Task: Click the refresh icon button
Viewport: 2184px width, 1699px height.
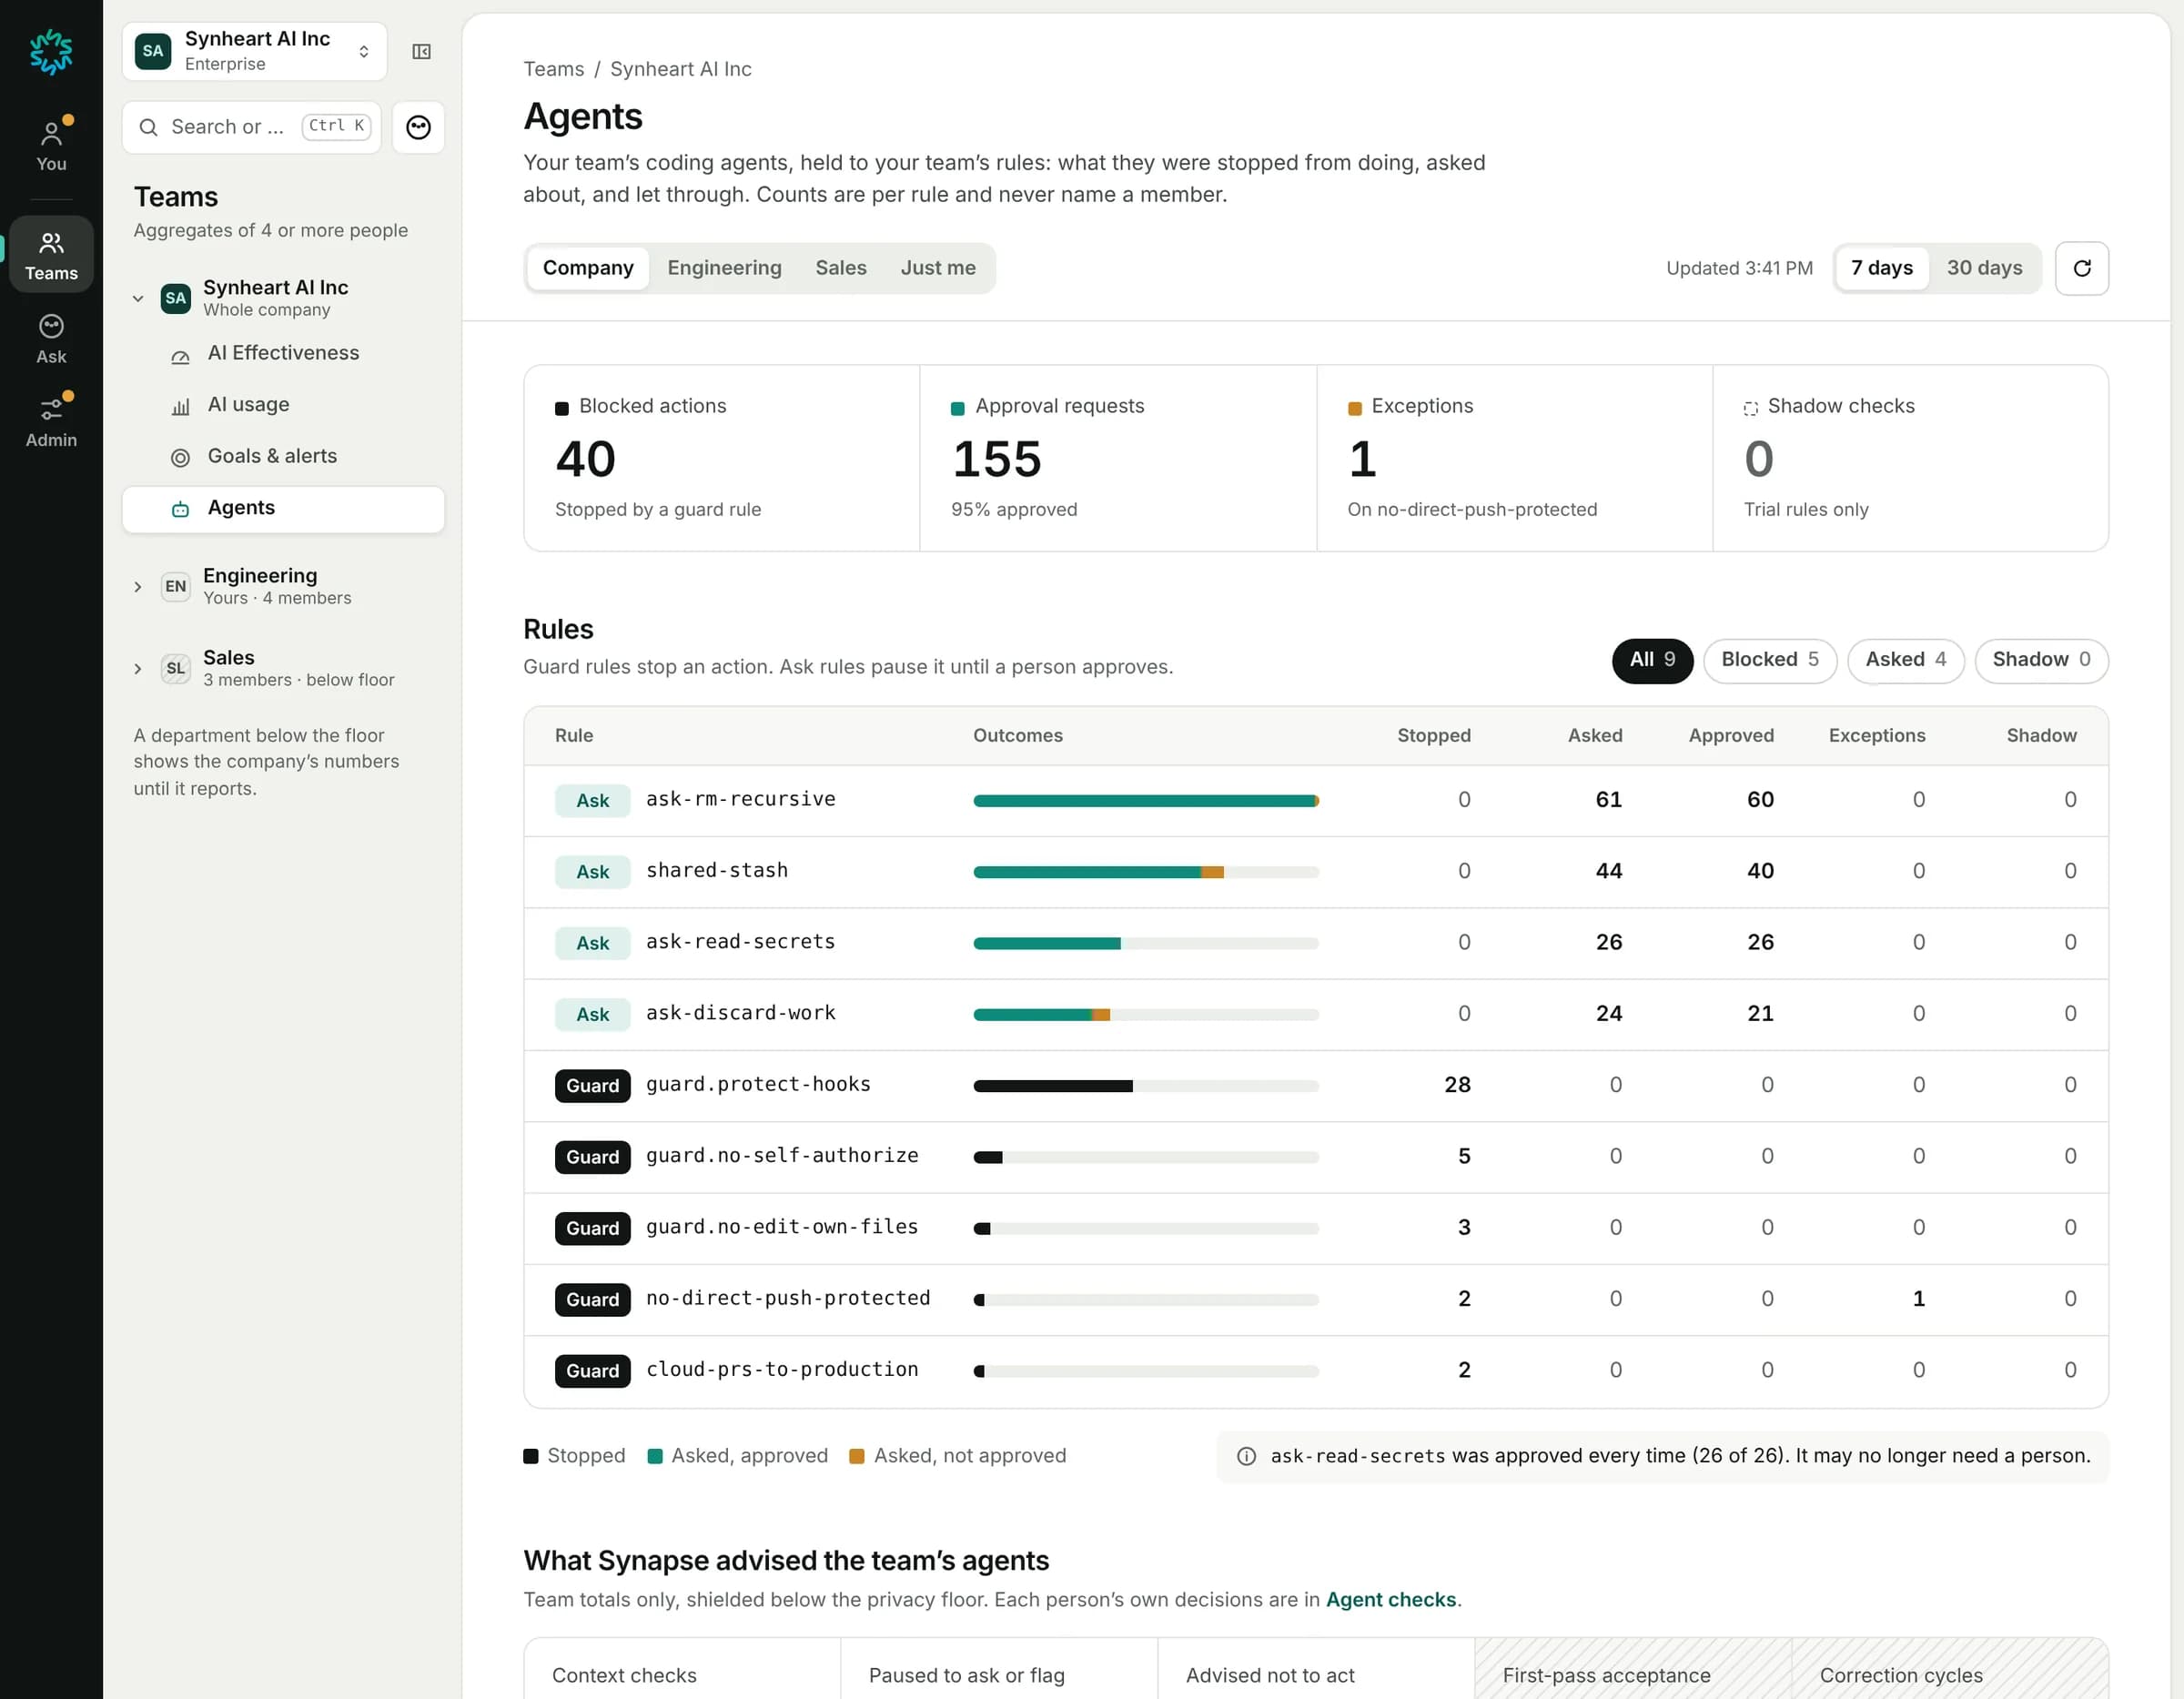Action: 2081,268
